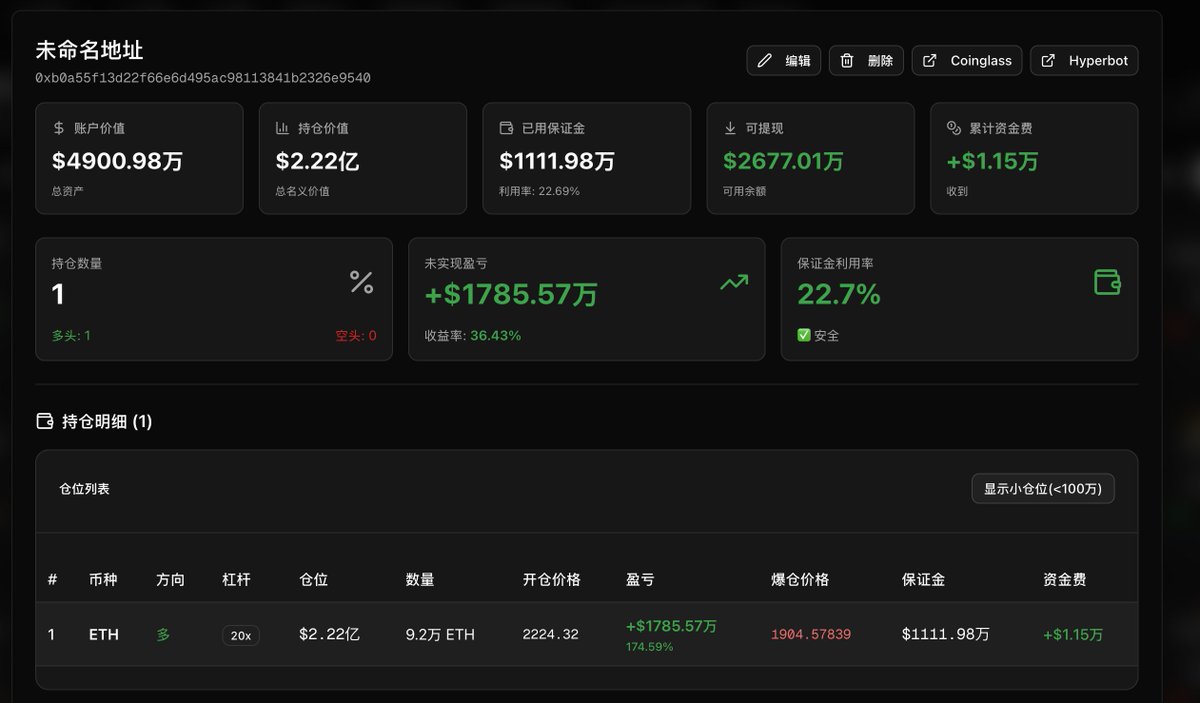Click external-link icon beside Coinglass
Screen dimensions: 1200x703
pos(930,61)
